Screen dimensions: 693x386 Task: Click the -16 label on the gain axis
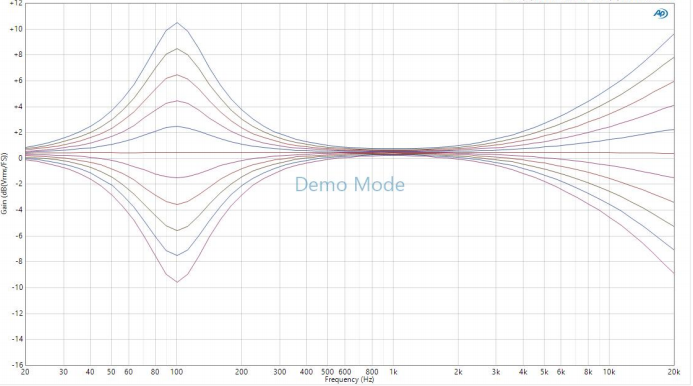pos(16,365)
